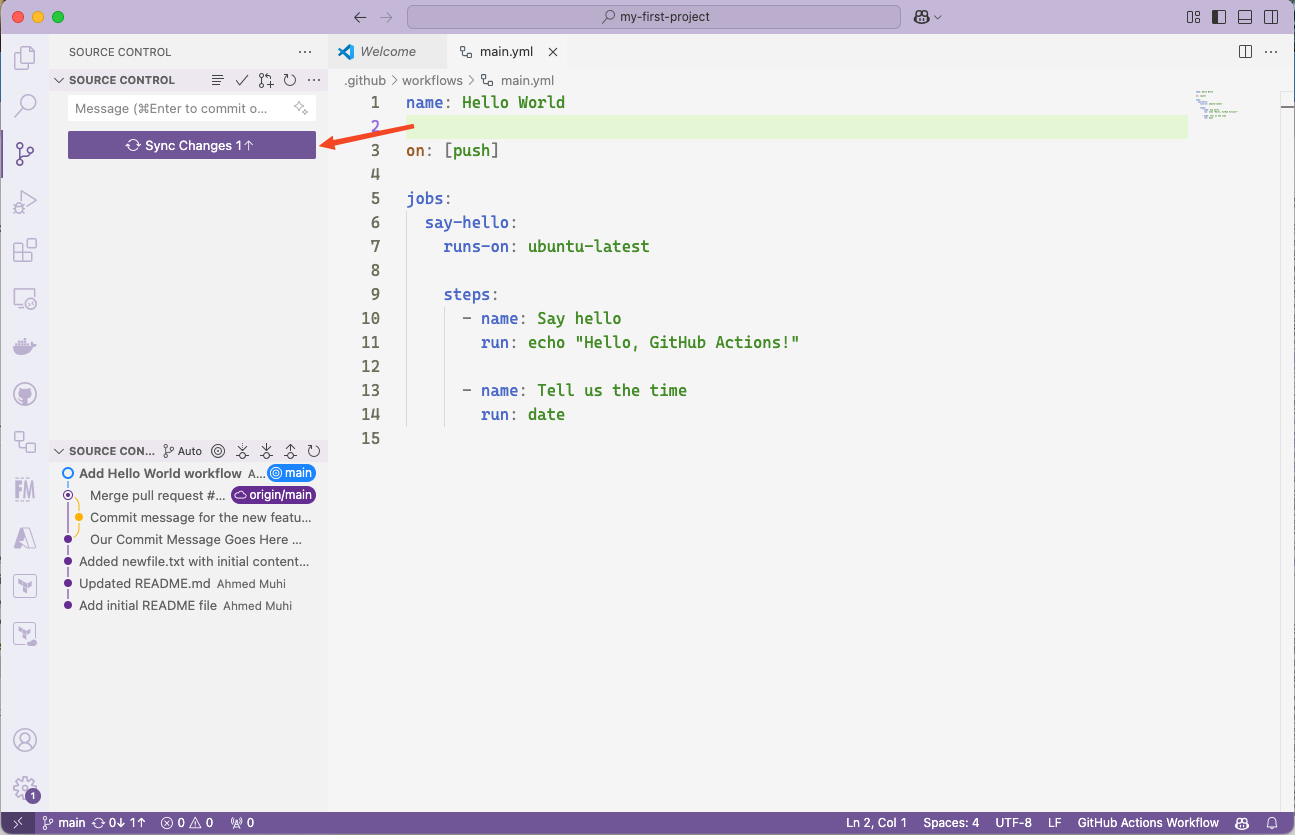This screenshot has width=1295, height=835.
Task: Open the Manage gear with update badge
Action: 25,788
